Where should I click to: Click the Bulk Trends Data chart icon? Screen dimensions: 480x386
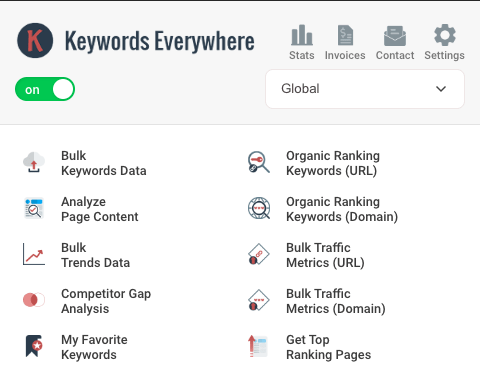(34, 254)
